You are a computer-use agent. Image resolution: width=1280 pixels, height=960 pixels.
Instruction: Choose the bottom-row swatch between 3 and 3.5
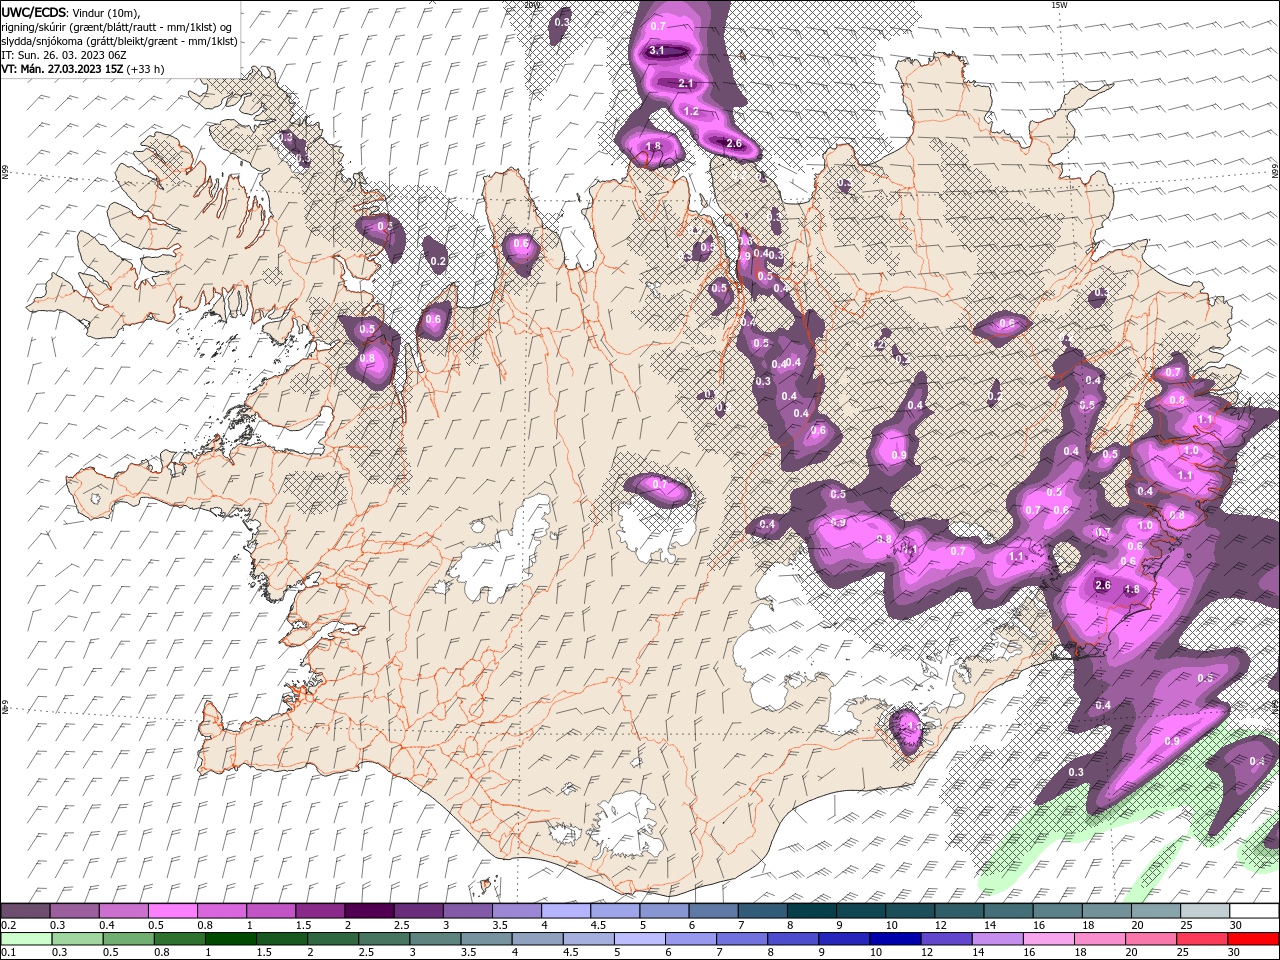click(x=434, y=938)
